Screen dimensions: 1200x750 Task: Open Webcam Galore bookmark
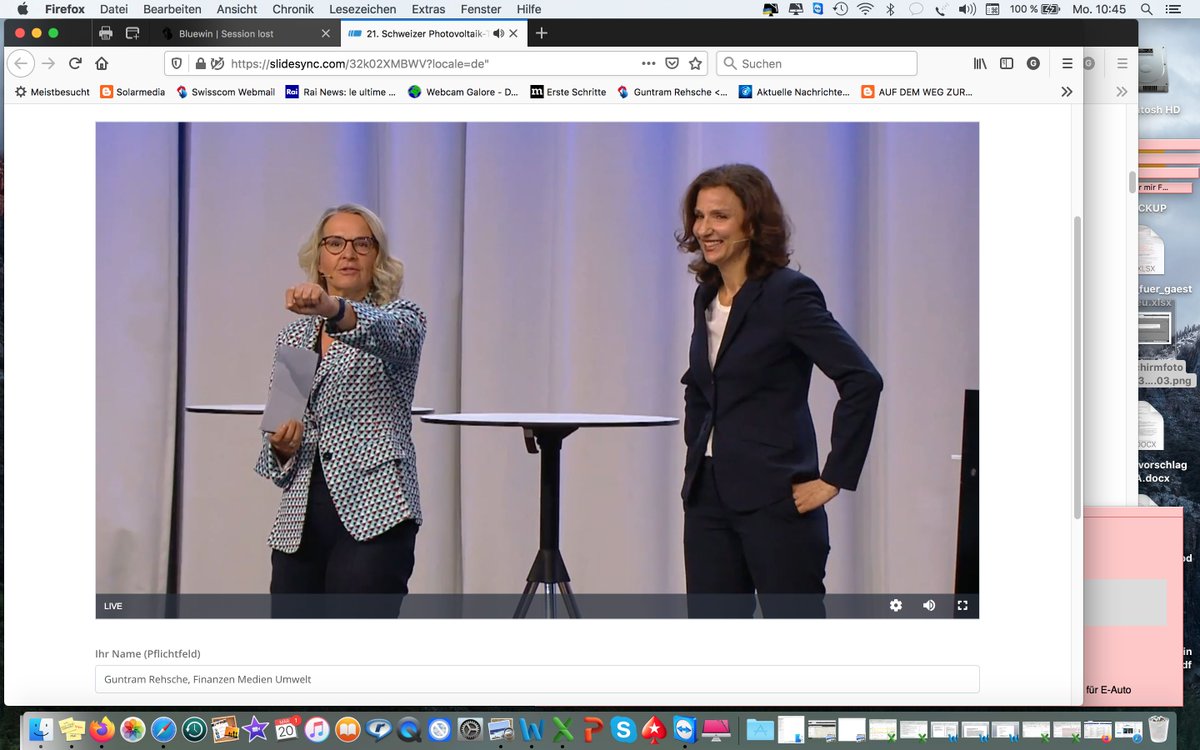463,92
